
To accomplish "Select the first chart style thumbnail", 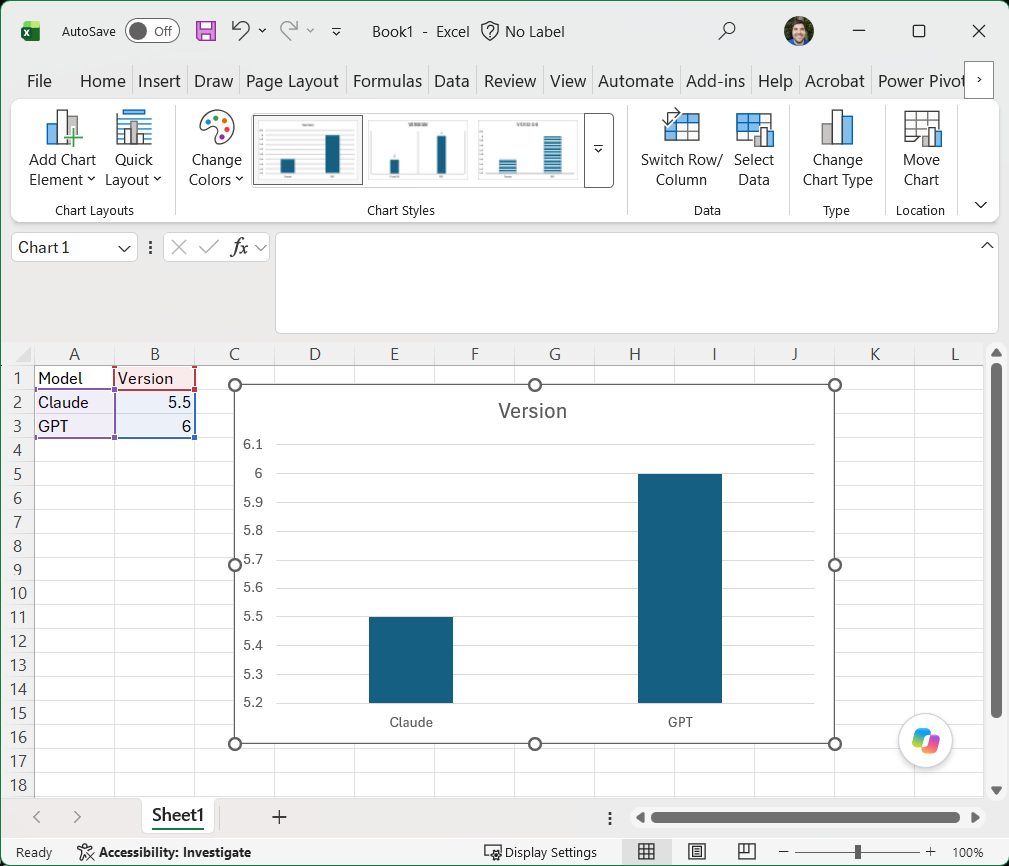I will 308,150.
